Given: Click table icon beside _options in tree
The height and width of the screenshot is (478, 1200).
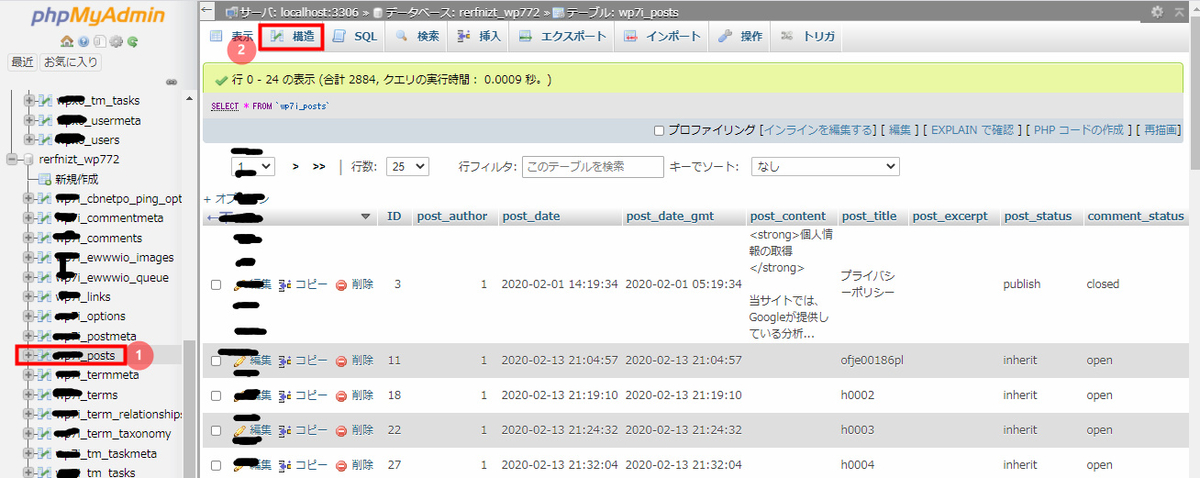Looking at the screenshot, I should (45, 316).
